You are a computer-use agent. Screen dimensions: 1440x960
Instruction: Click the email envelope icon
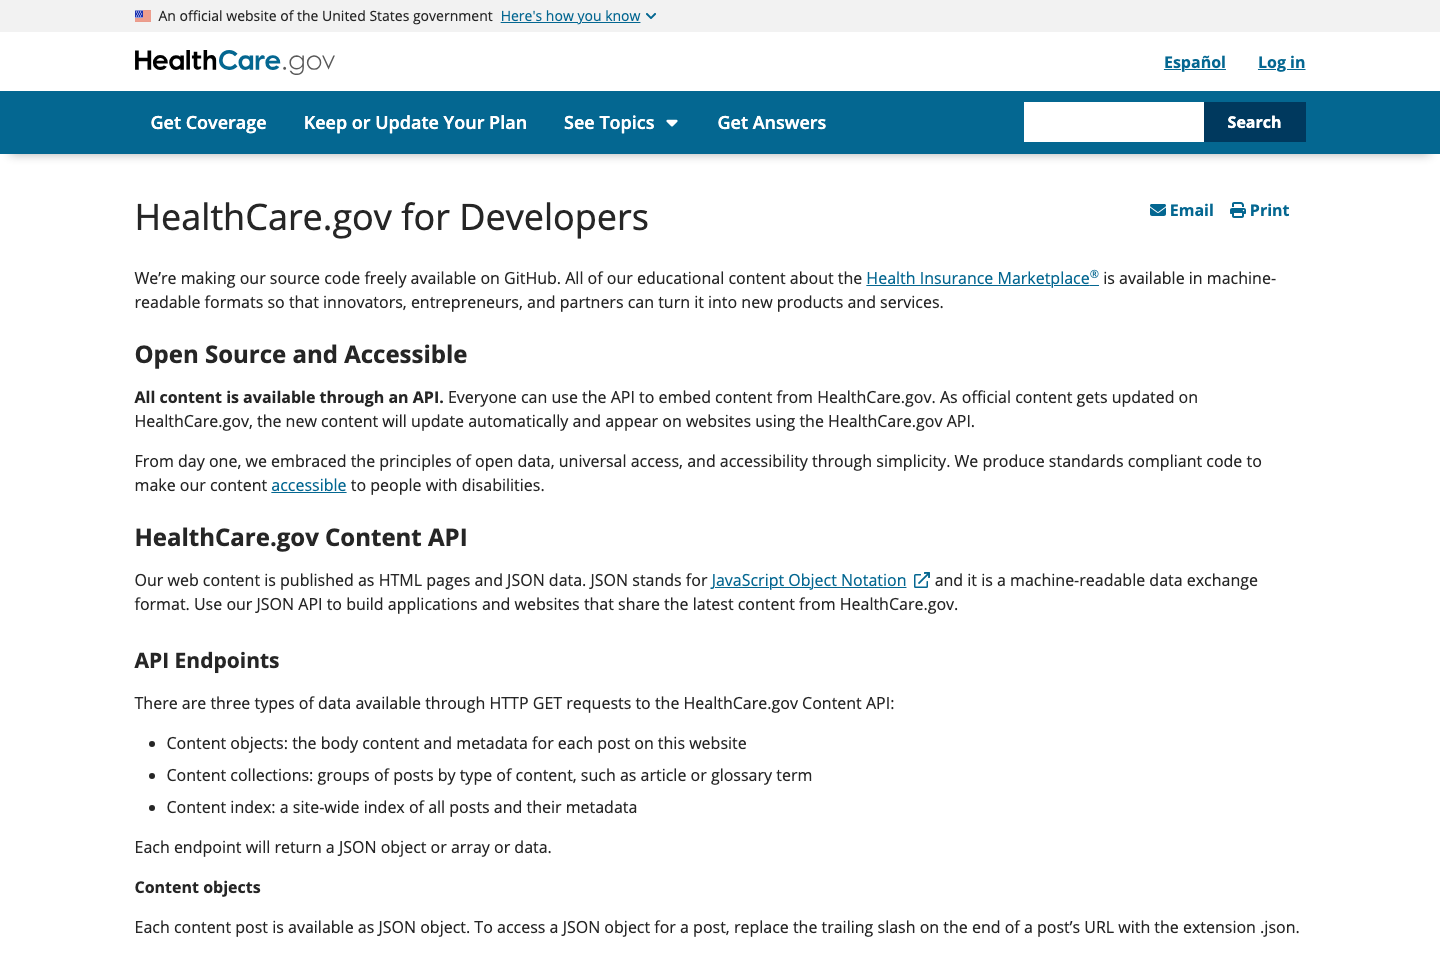click(1158, 210)
